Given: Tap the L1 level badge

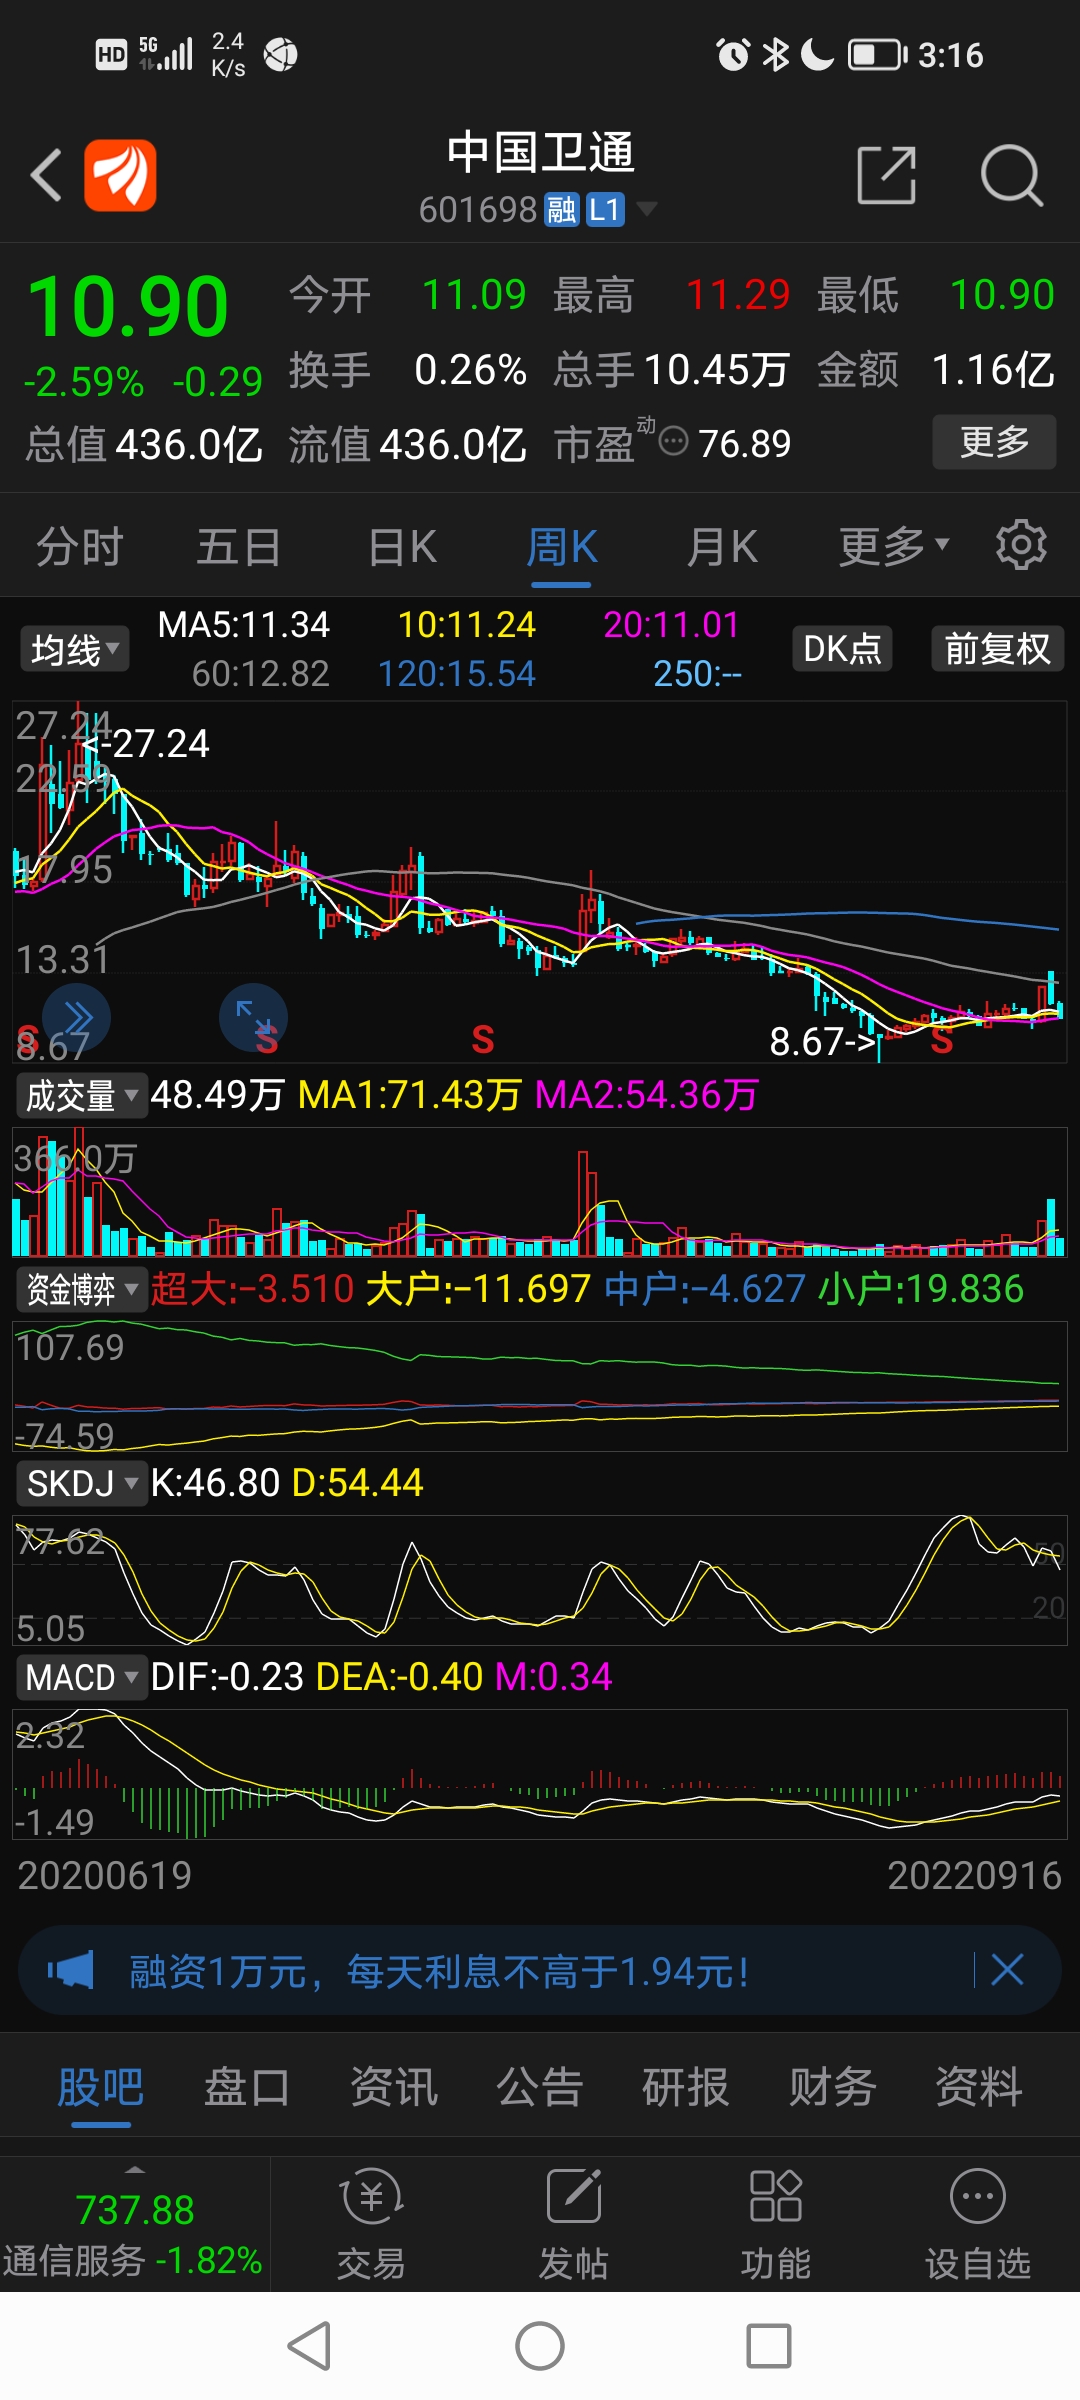Looking at the screenshot, I should [x=605, y=209].
